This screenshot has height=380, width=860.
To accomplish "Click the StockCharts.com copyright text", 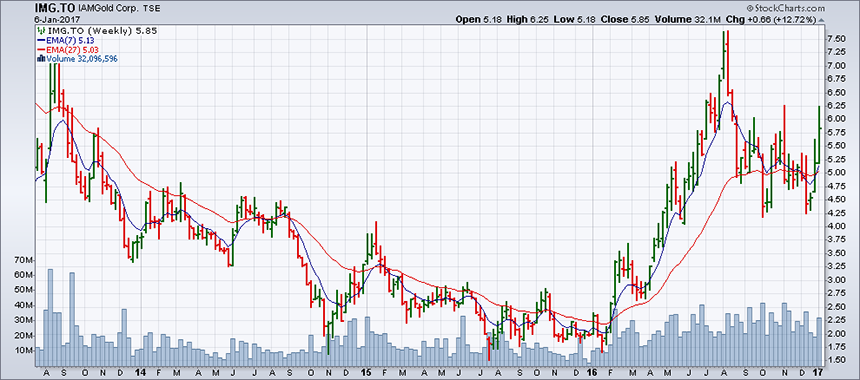I will (785, 8).
